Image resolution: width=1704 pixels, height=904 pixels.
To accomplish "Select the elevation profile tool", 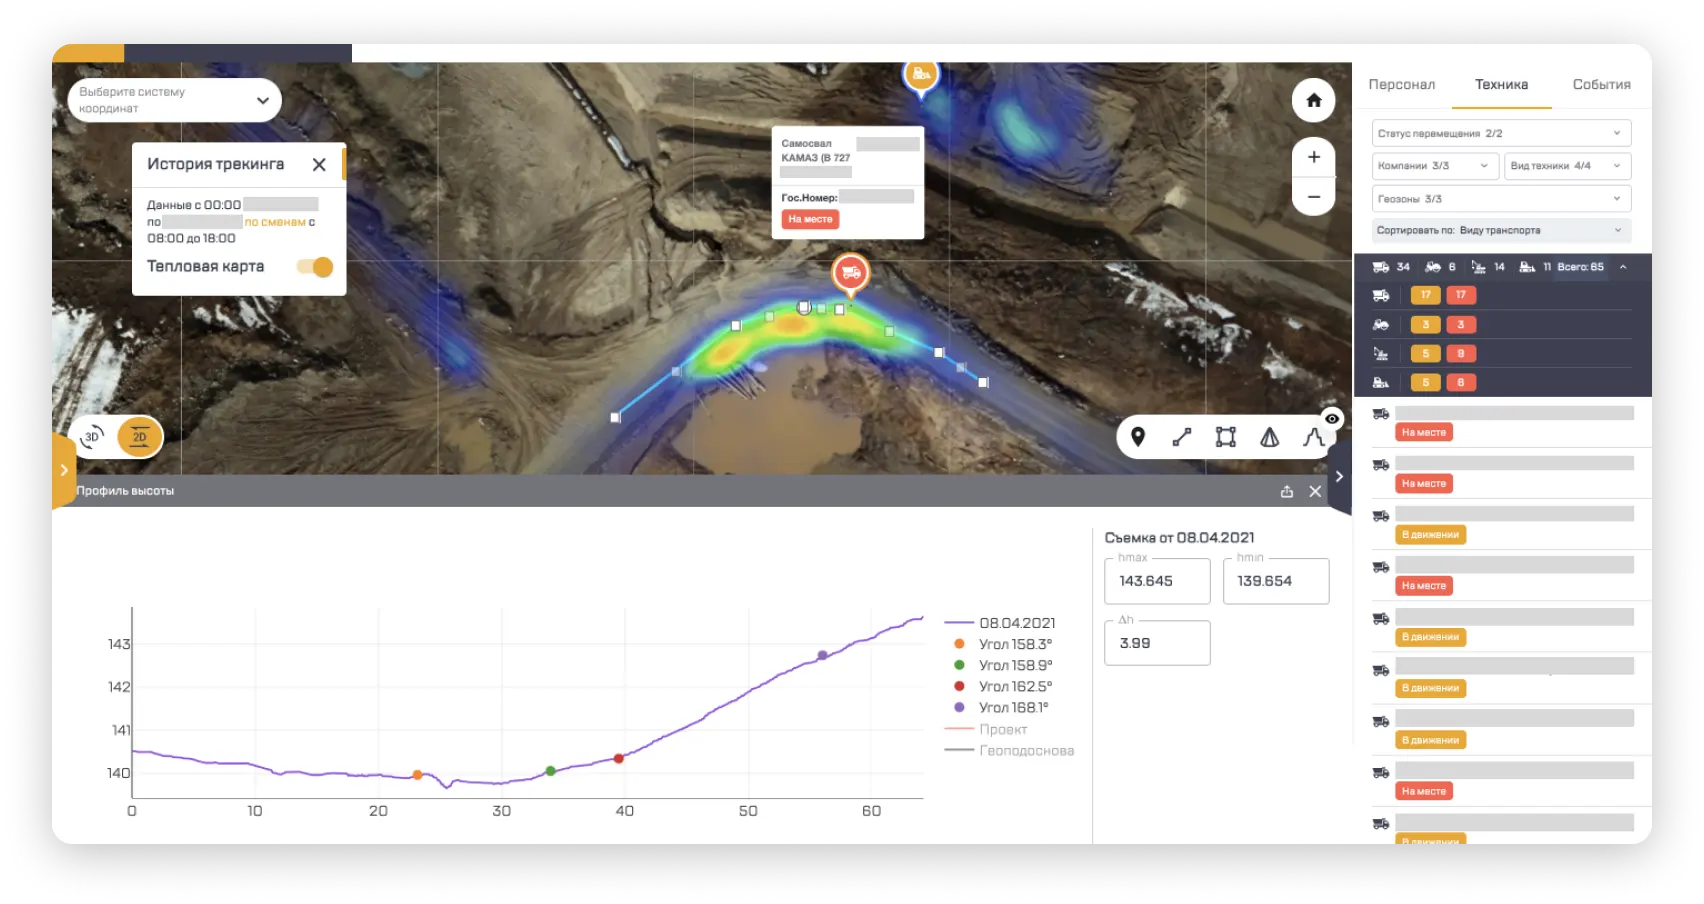I will 1313,437.
